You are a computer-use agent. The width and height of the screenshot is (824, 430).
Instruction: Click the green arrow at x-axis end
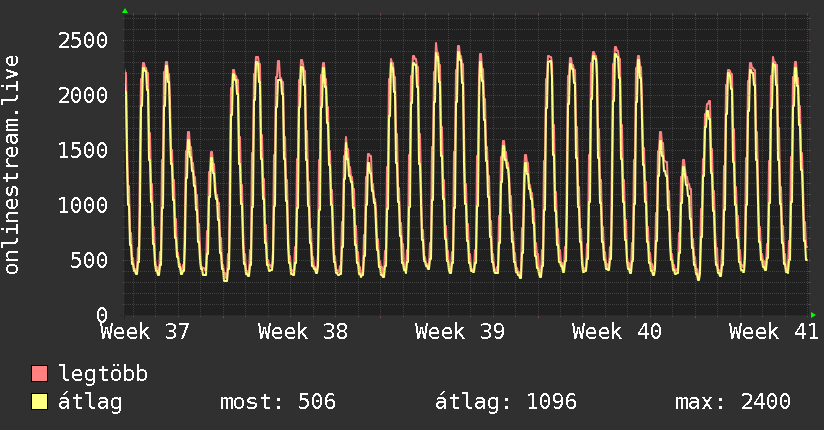coord(813,315)
